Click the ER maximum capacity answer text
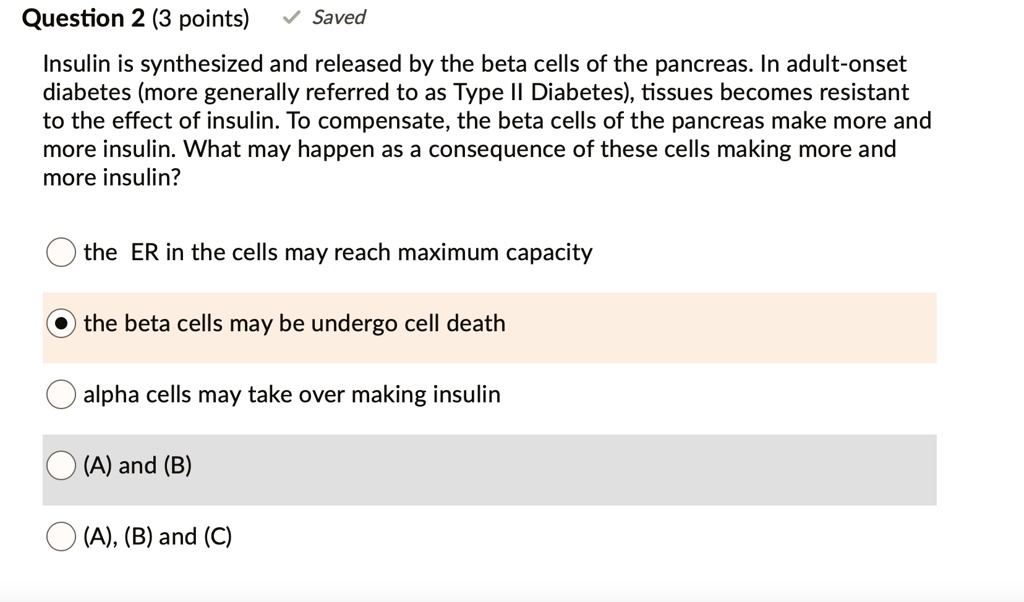 click(338, 252)
